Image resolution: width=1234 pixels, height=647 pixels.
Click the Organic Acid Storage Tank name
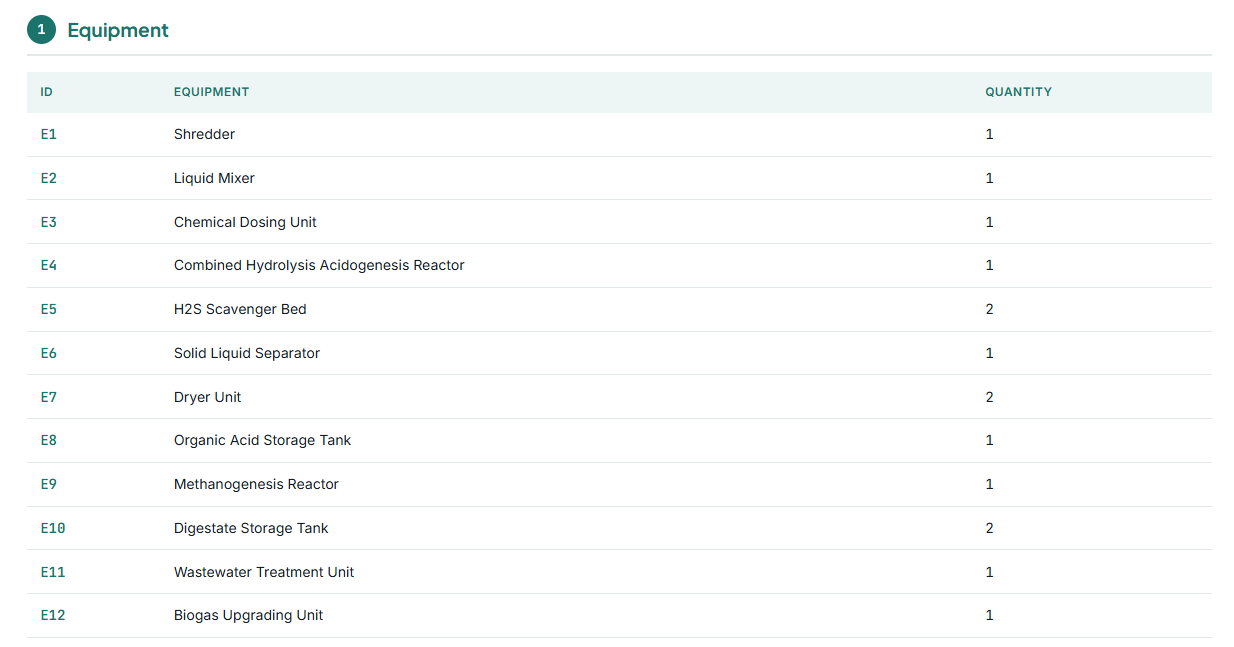click(263, 440)
